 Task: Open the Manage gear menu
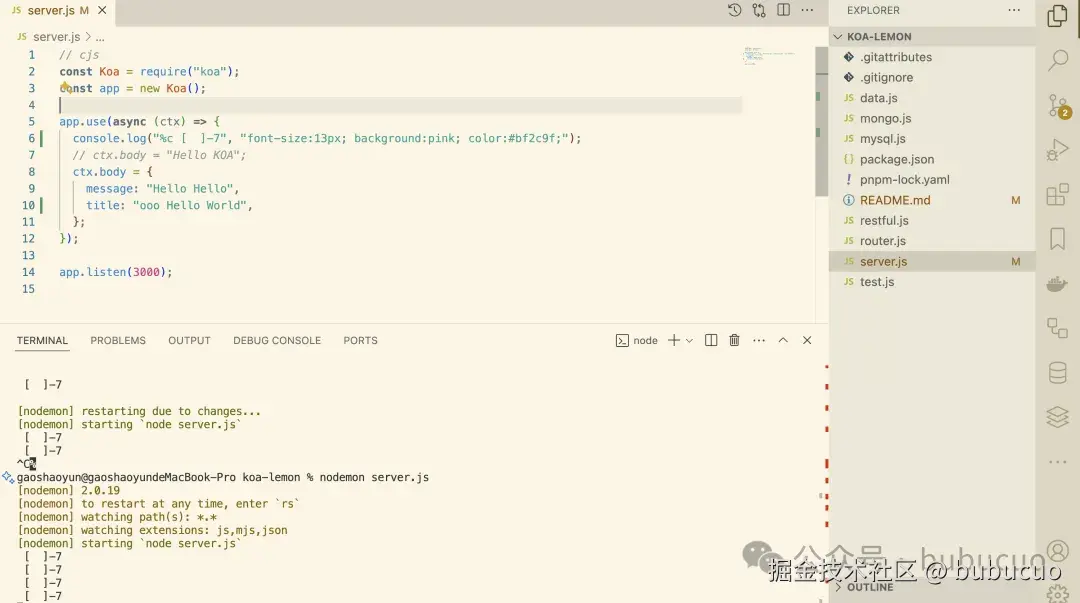(x=1058, y=593)
